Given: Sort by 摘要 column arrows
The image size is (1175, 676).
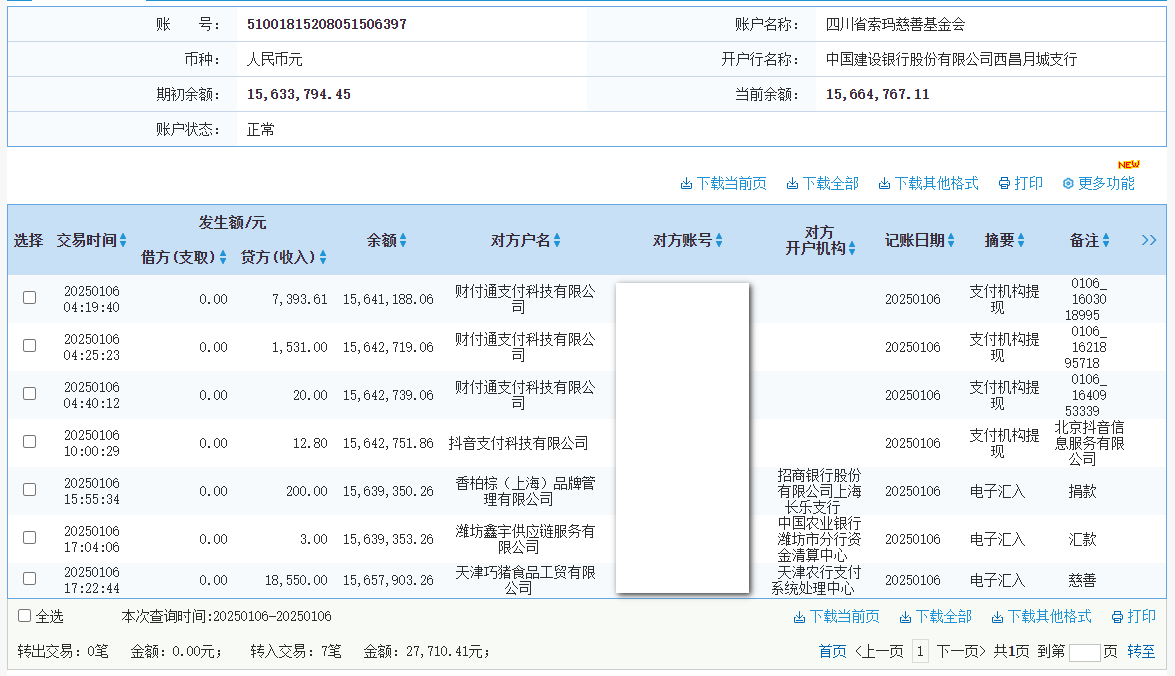Looking at the screenshot, I should 1022,241.
